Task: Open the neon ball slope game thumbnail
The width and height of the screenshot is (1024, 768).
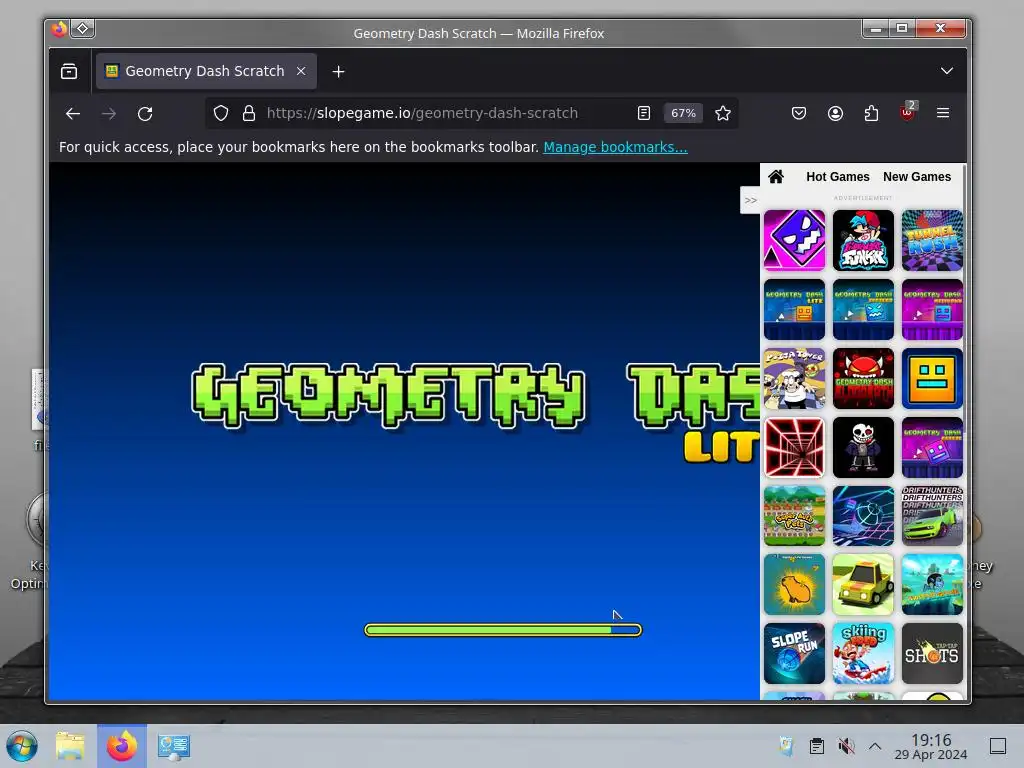Action: [863, 516]
